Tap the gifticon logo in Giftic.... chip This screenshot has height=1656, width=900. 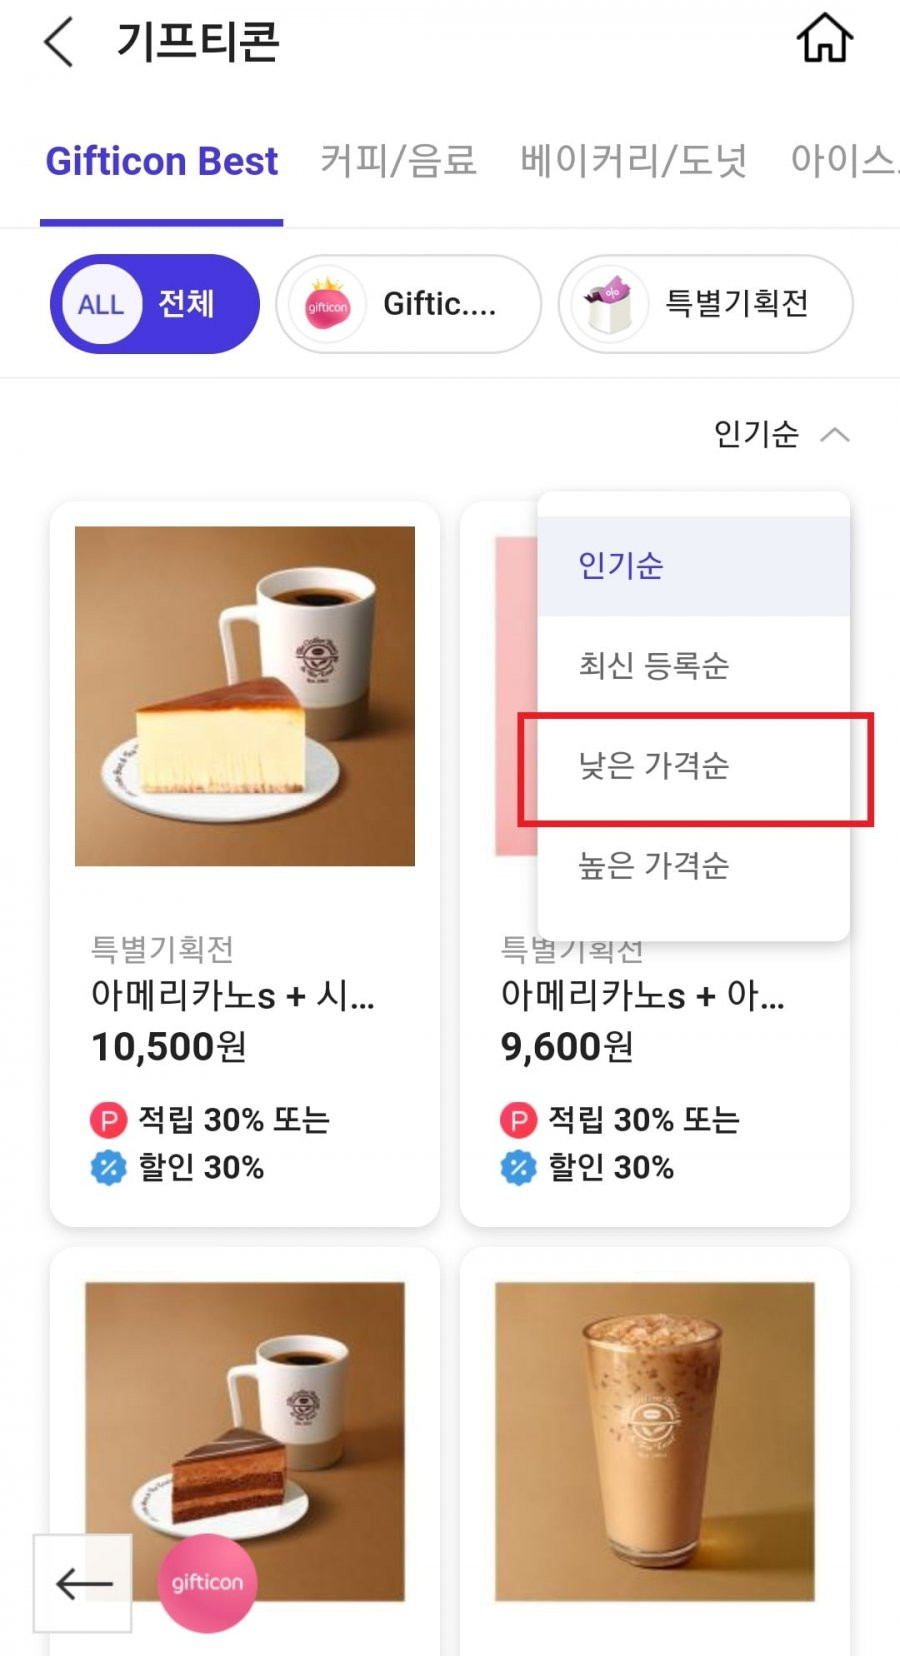(327, 305)
